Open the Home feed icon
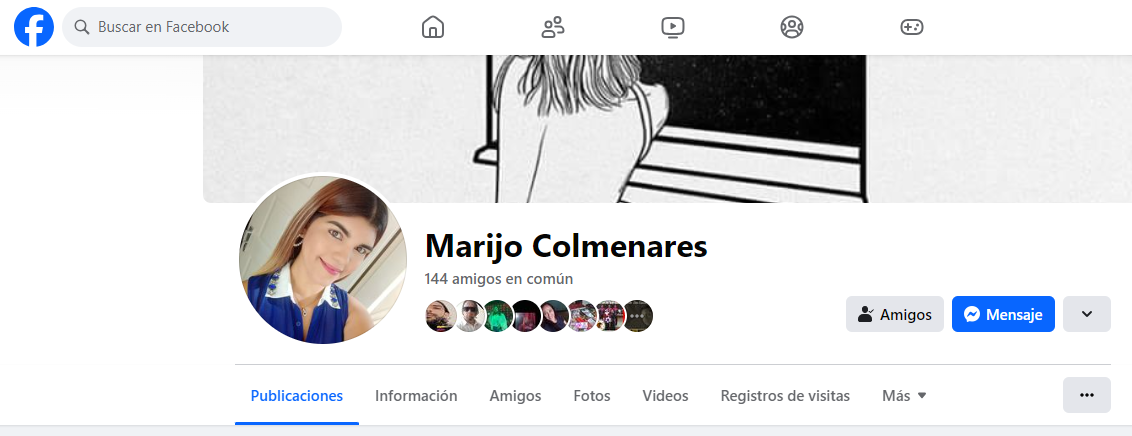The height and width of the screenshot is (436, 1132). (x=432, y=27)
